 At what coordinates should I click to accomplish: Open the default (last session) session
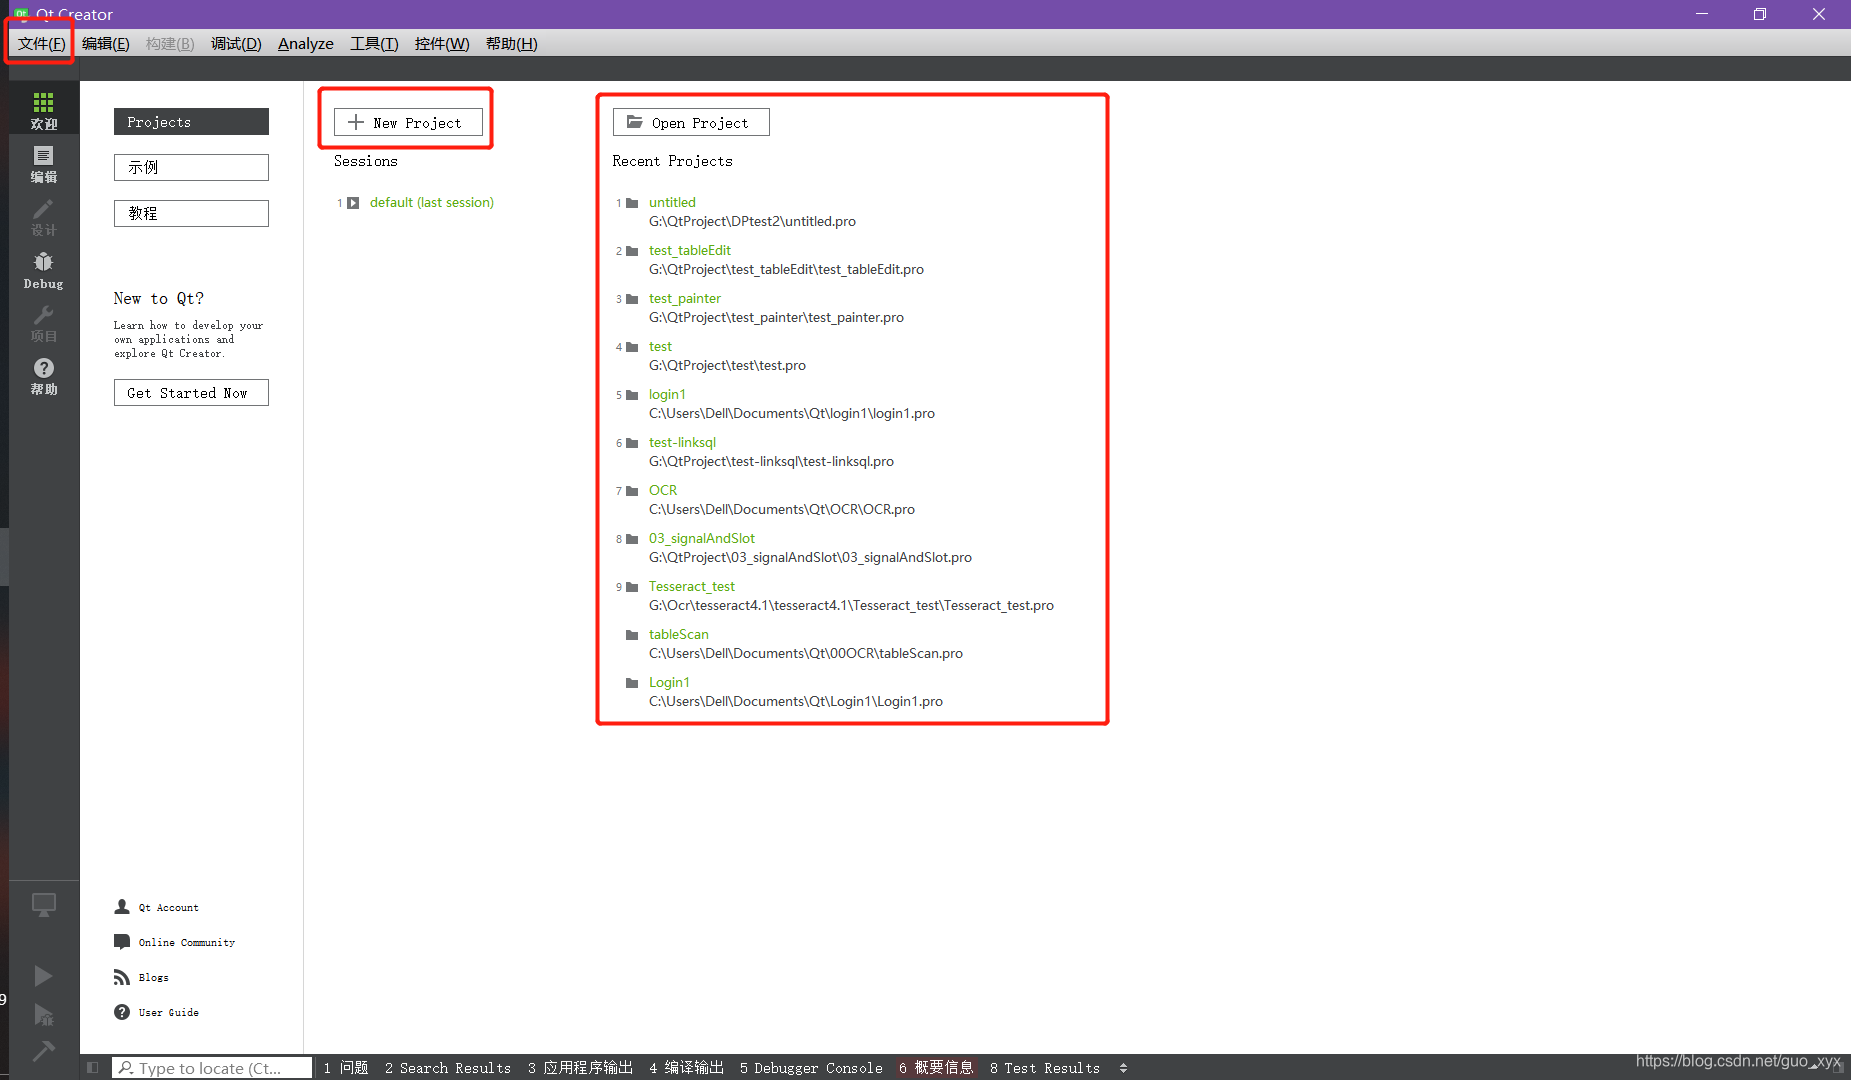[432, 202]
